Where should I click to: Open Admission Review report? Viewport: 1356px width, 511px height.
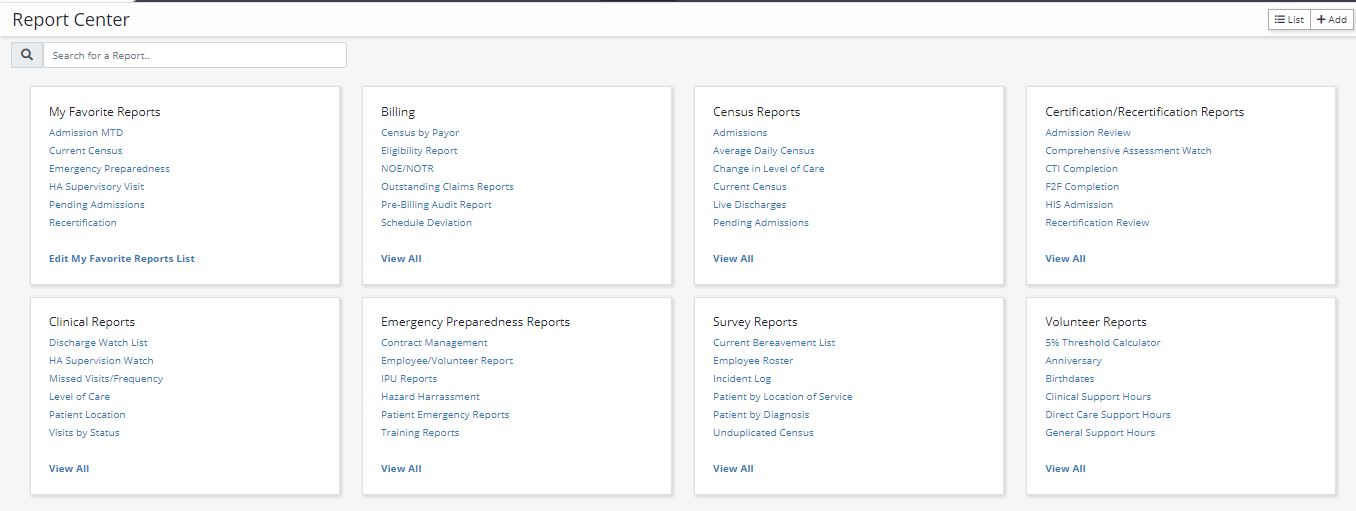click(1088, 133)
